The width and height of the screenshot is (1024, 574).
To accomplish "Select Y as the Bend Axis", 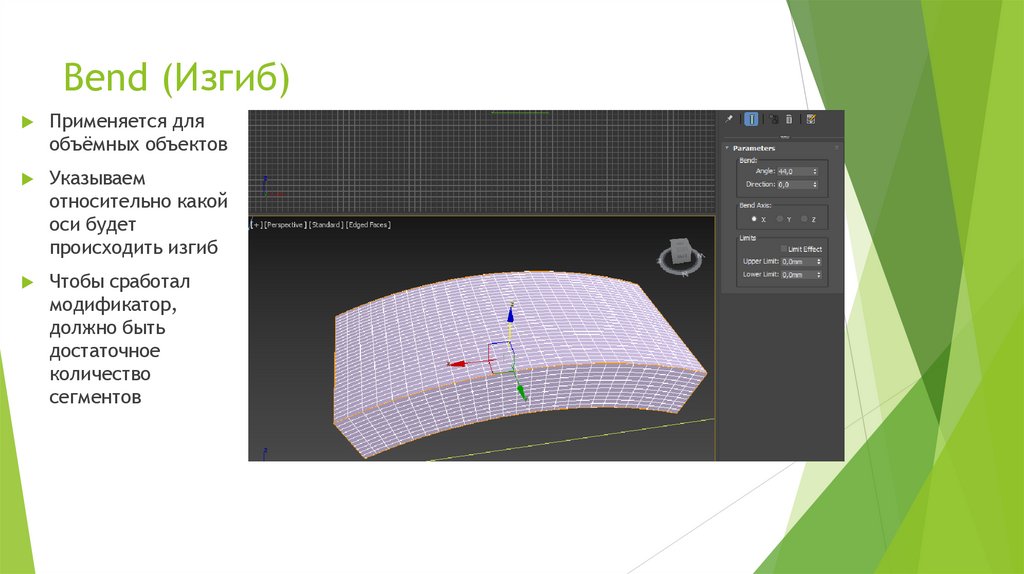I will (778, 218).
